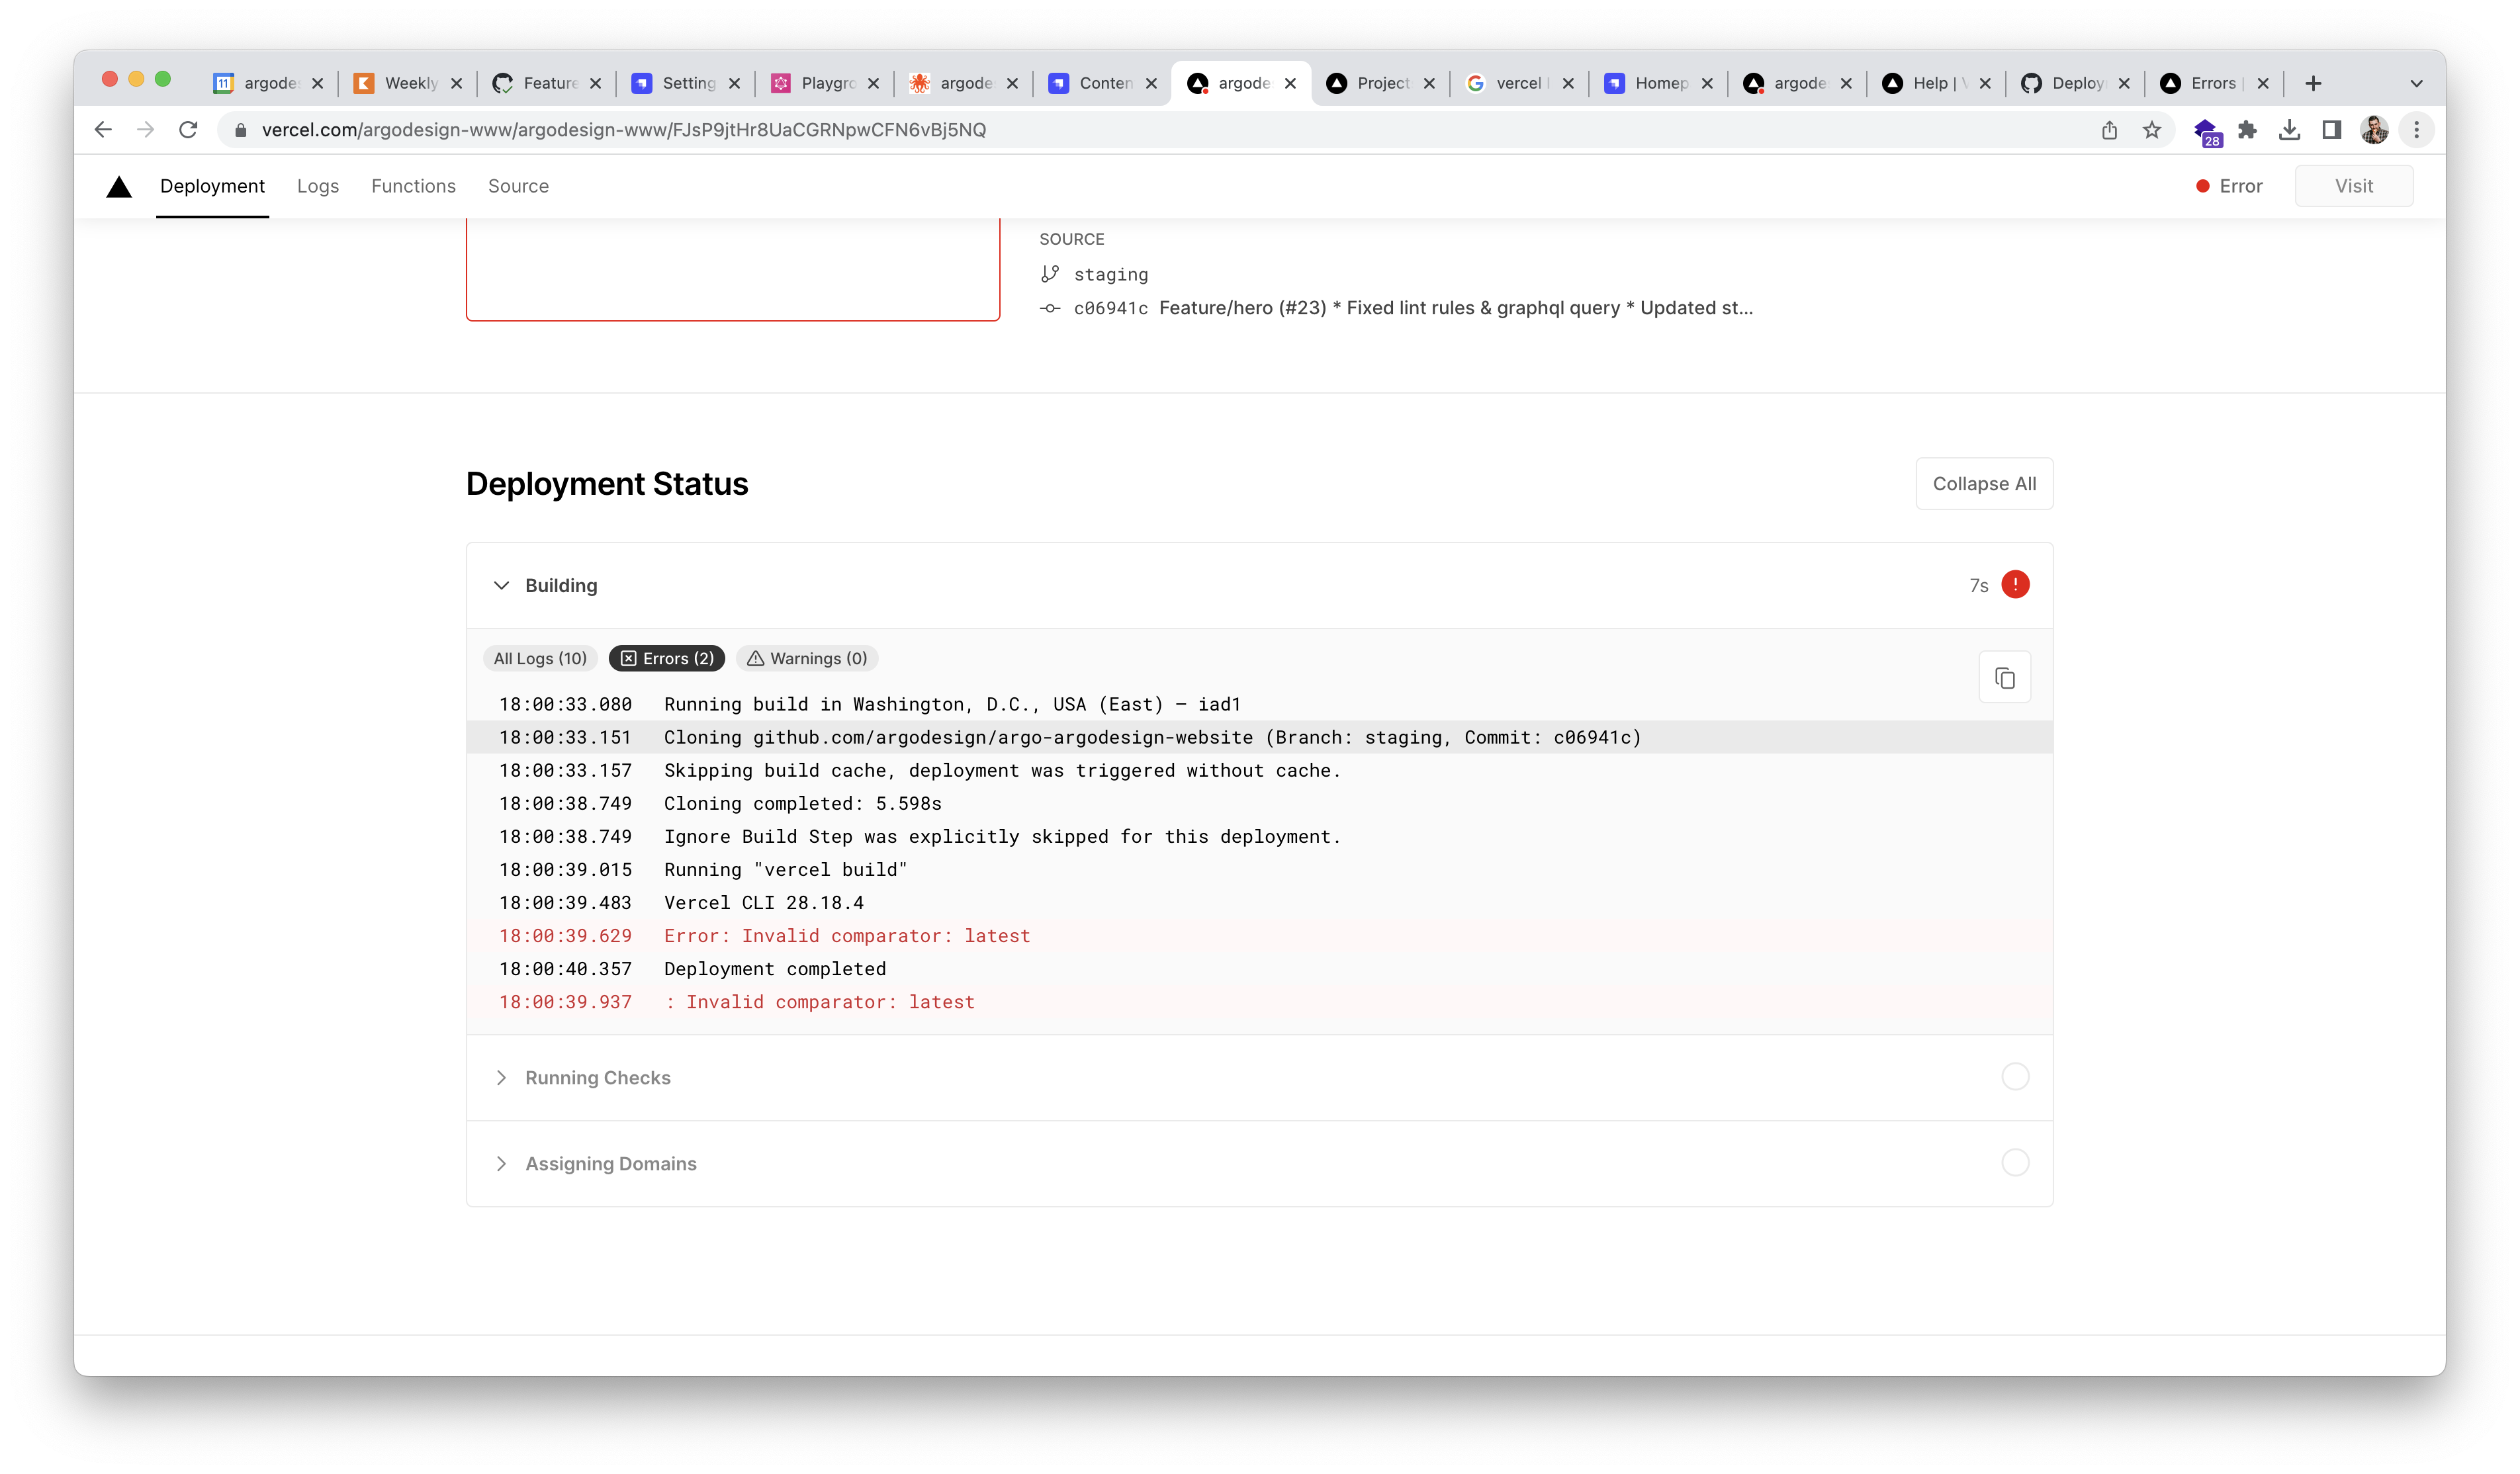Toggle the Errors (2) log filter
Viewport: 2520px width, 1474px height.
[667, 658]
